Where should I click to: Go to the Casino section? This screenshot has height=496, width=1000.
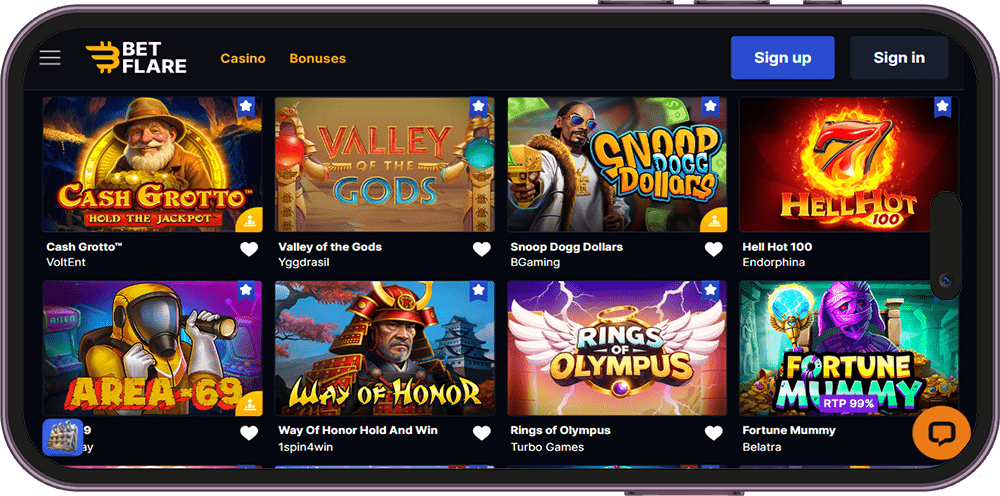pos(243,58)
